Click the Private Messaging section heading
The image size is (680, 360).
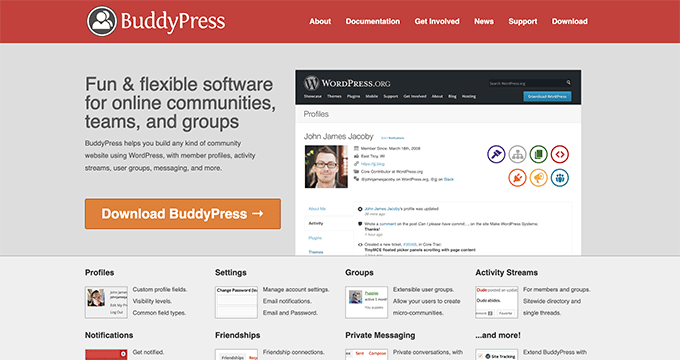coord(380,335)
